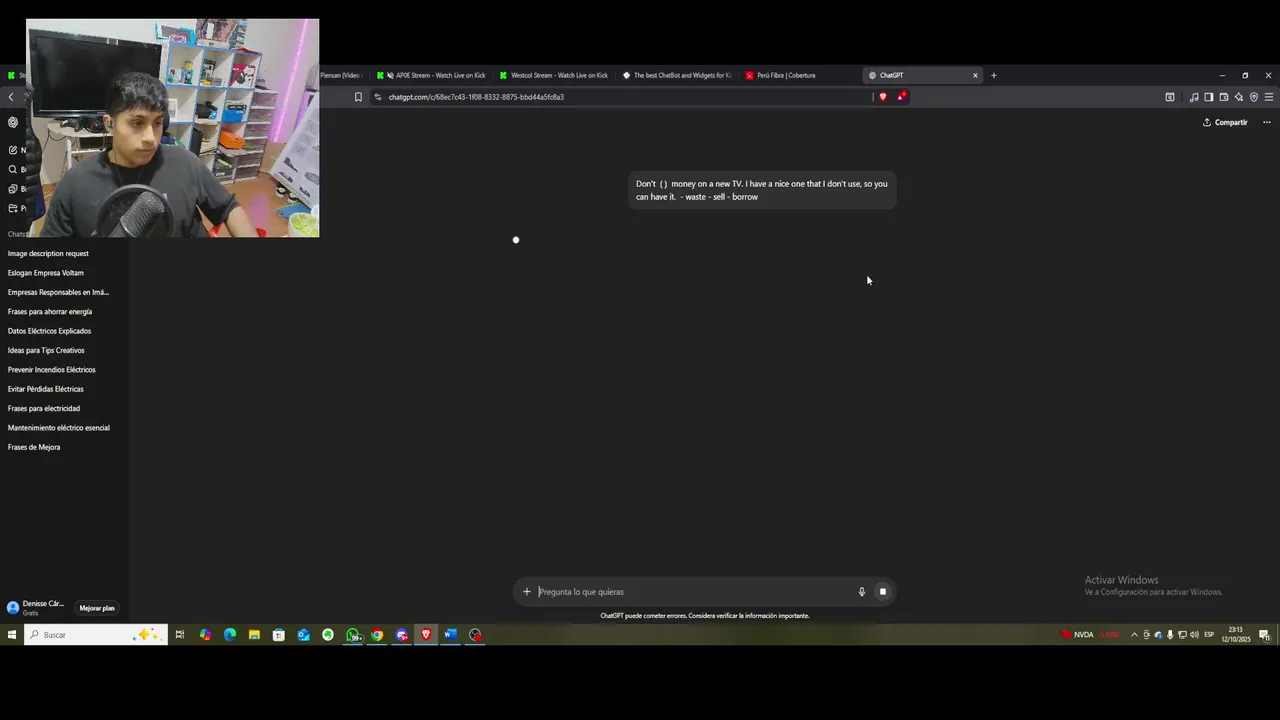
Task: Open the Brave Rewards triangle icon
Action: [x=901, y=97]
